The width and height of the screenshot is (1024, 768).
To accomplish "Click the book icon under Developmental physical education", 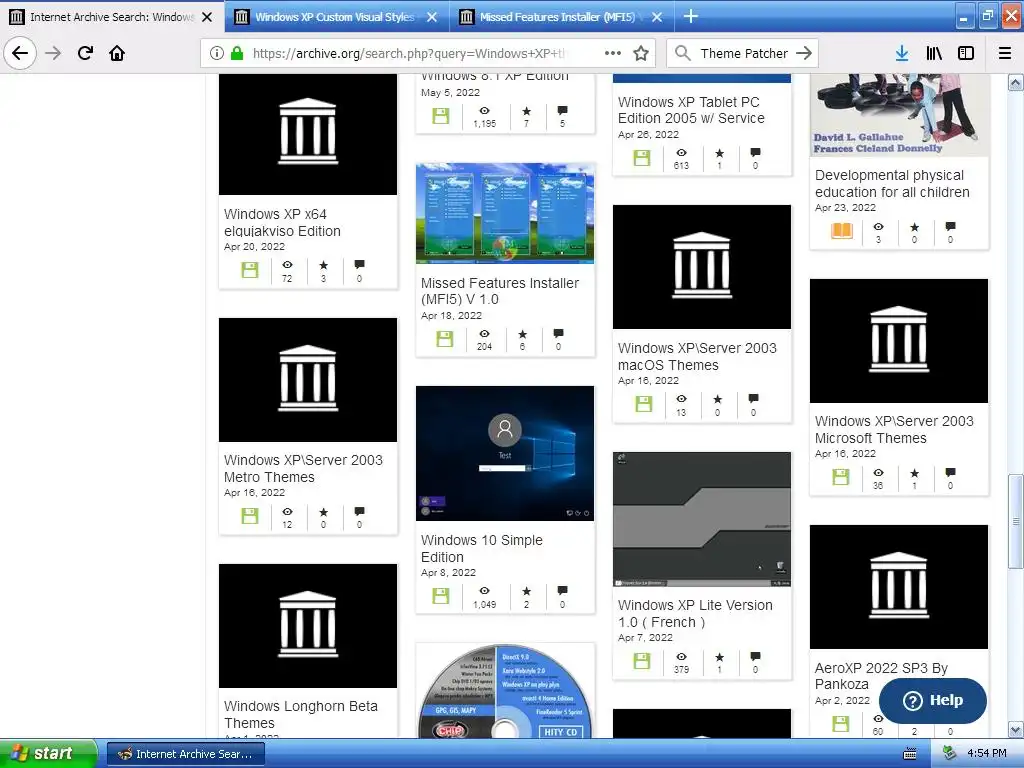I will (x=842, y=231).
